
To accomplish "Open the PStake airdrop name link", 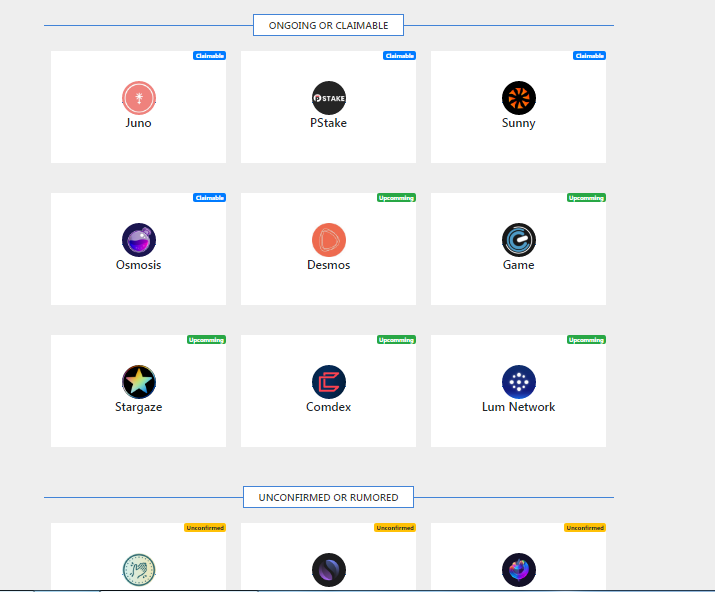I will pos(328,123).
